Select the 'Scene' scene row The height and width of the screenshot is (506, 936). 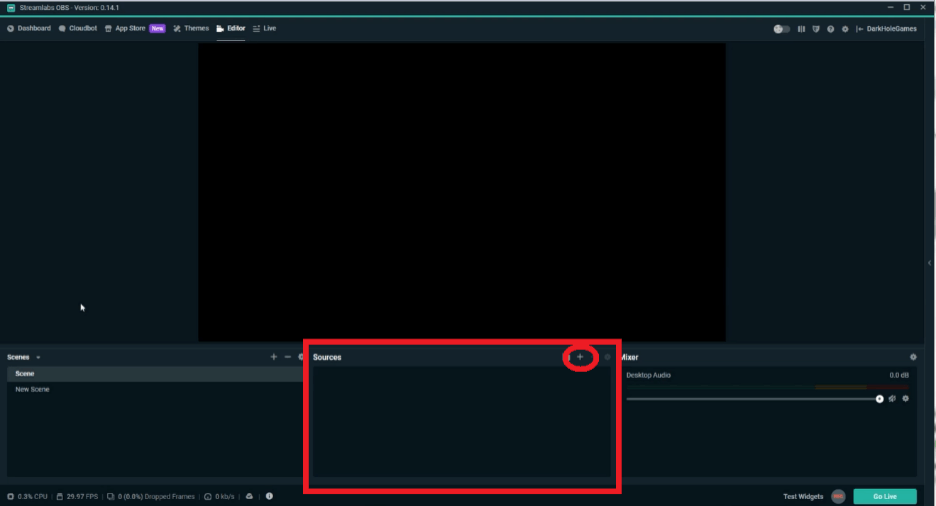155,374
